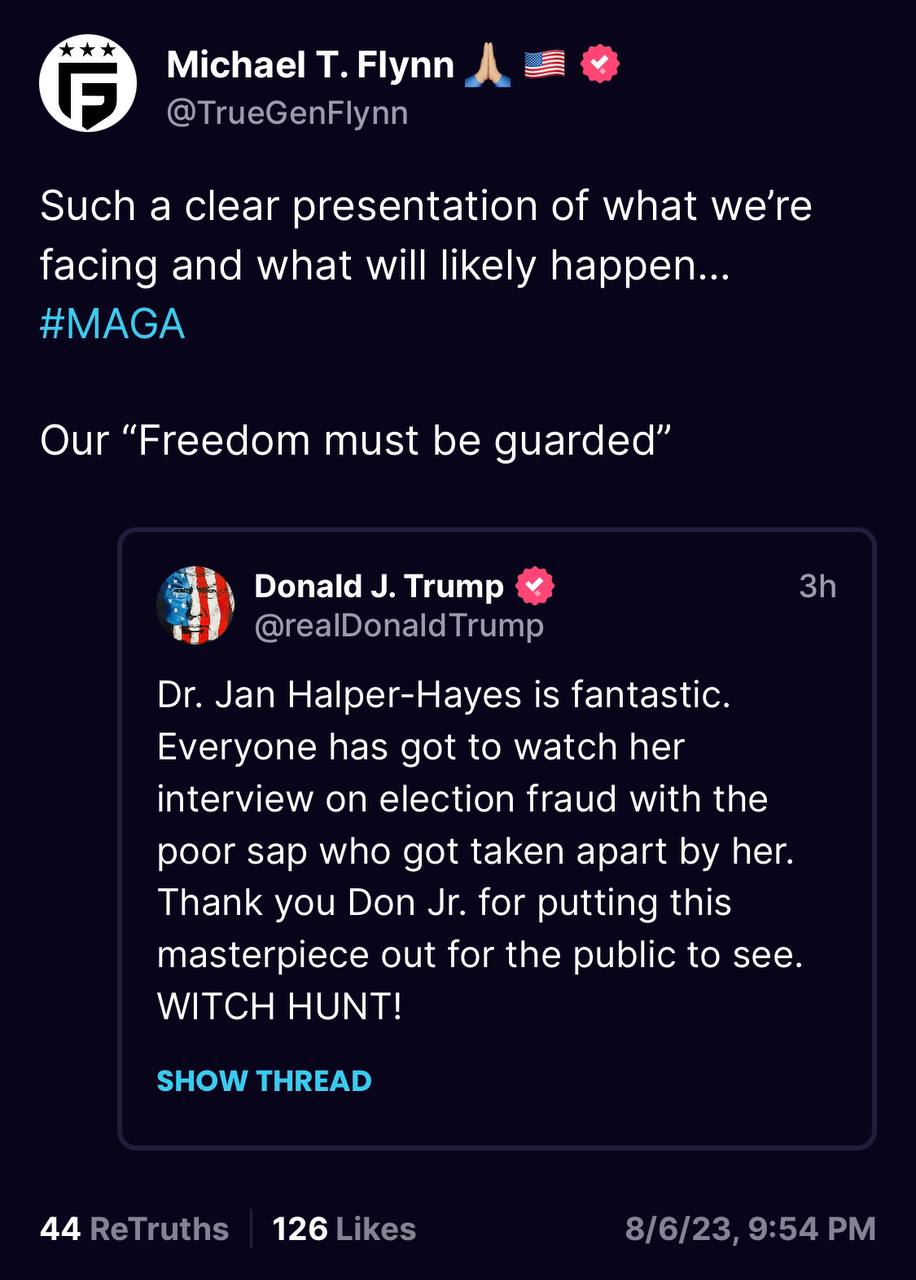The height and width of the screenshot is (1280, 916).
Task: Click the 8/6/23, 9:54 PM timestamp
Action: 750,1228
